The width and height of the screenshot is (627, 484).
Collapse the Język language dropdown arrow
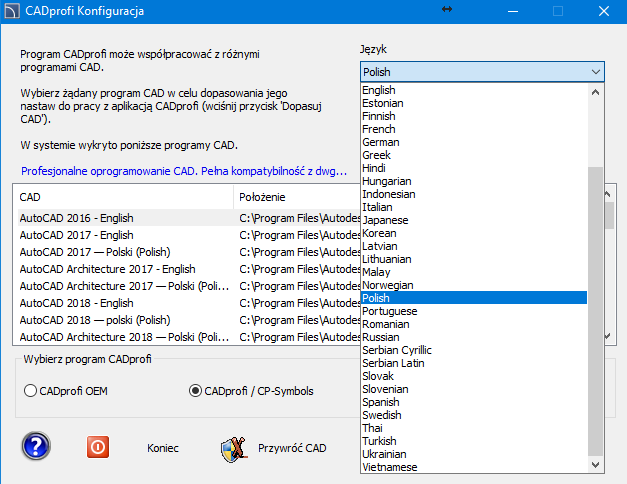(x=596, y=72)
